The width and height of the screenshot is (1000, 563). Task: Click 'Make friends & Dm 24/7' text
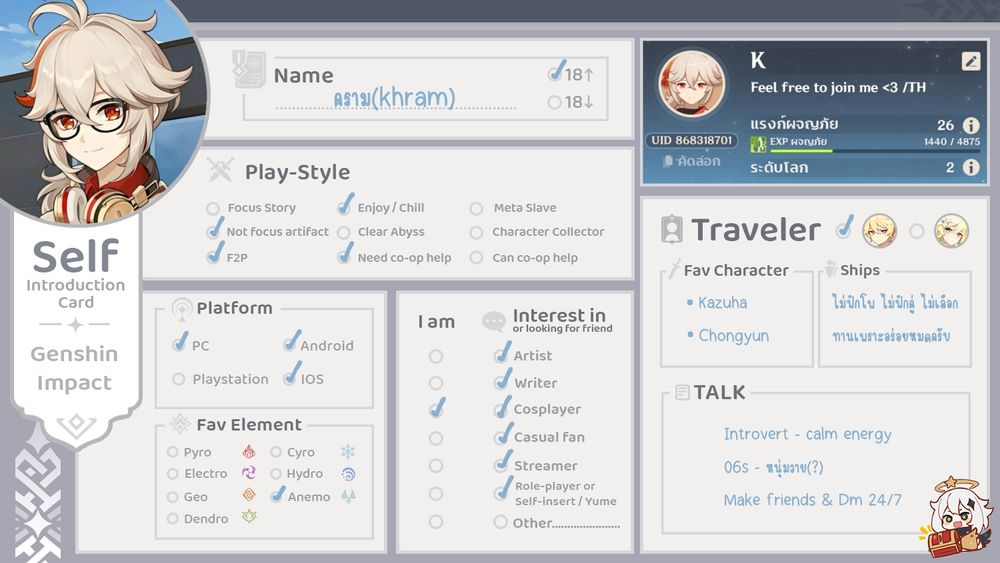(812, 499)
